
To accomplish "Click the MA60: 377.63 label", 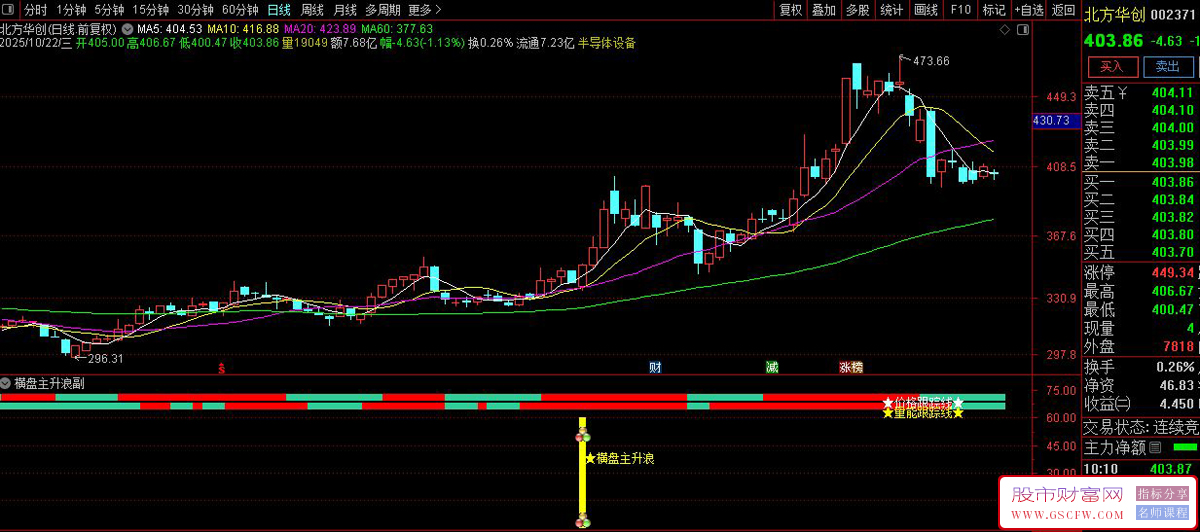I will [397, 30].
